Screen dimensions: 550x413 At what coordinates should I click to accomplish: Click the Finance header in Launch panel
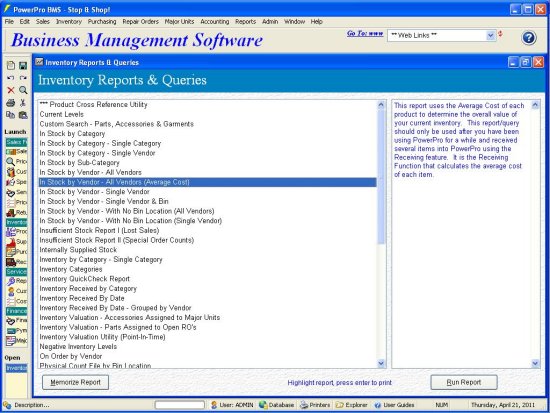16,311
